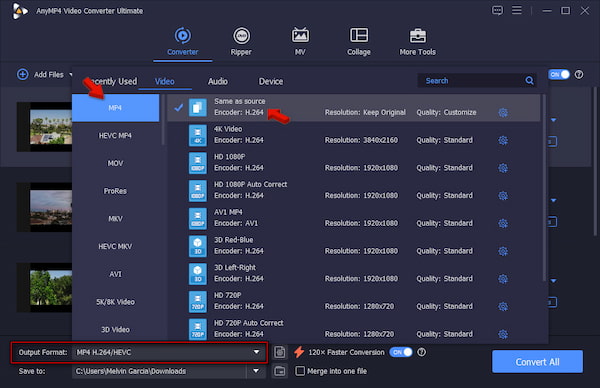
Task: Open the Ripper module
Action: click(x=241, y=41)
